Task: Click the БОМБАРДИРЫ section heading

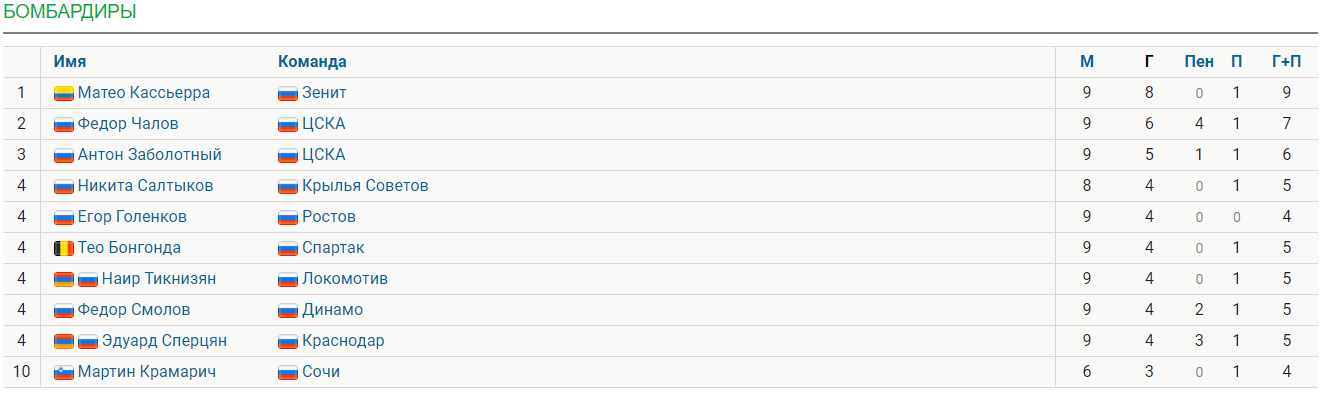Action: [x=70, y=12]
